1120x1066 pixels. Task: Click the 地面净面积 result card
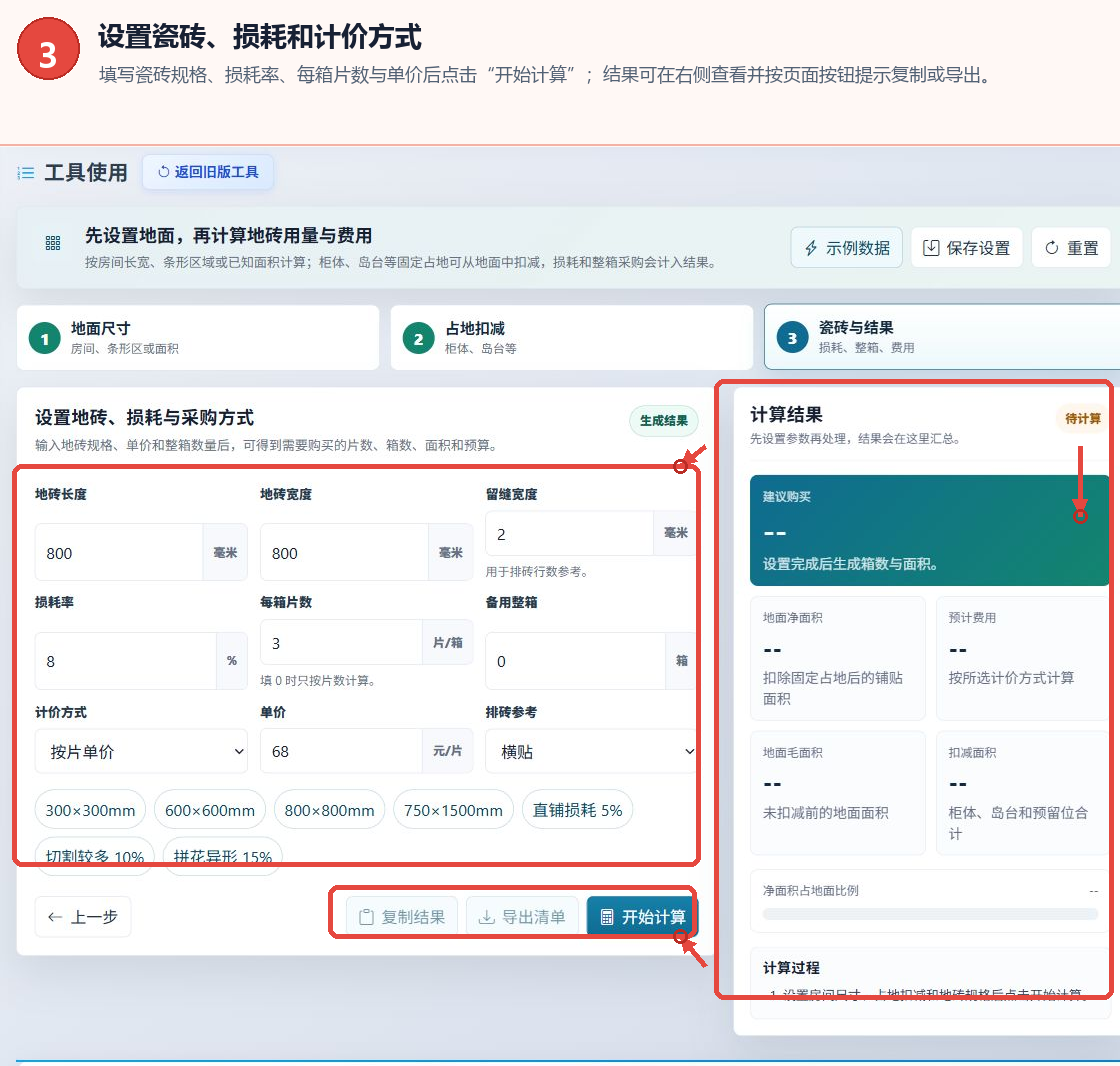838,658
